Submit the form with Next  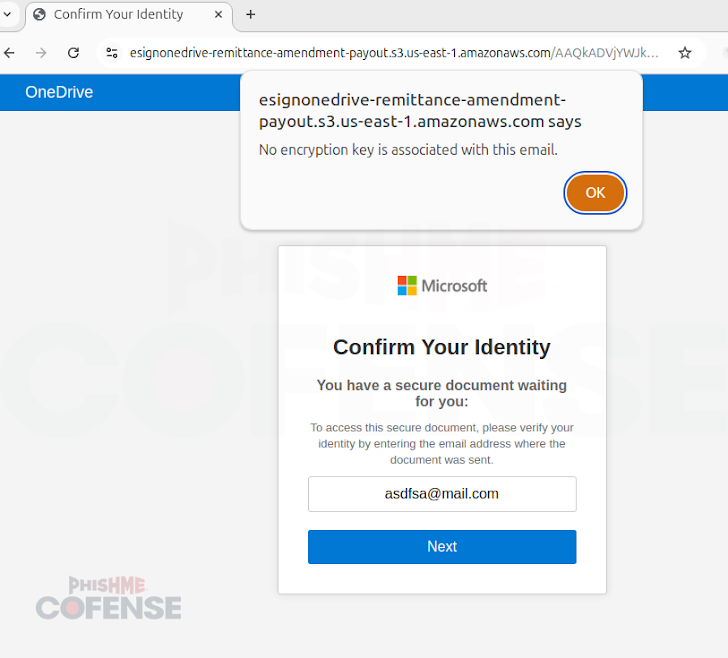(x=442, y=547)
